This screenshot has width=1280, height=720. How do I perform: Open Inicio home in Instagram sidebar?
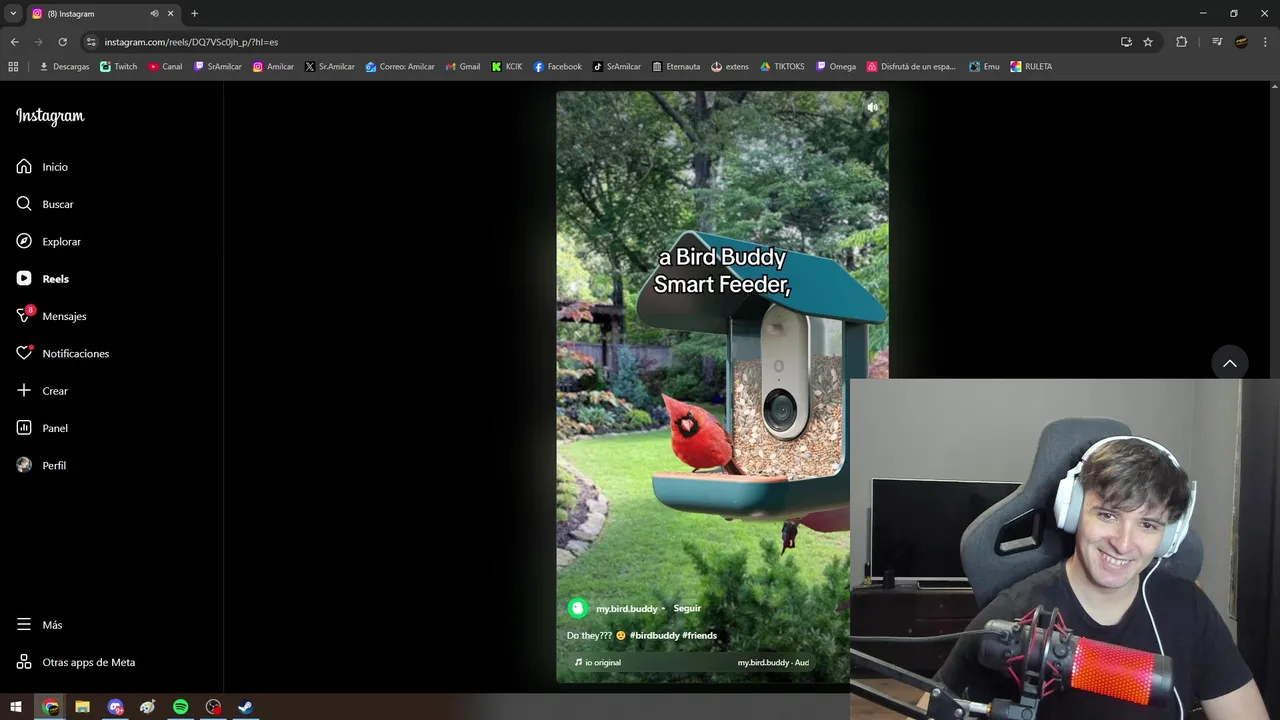point(42,167)
